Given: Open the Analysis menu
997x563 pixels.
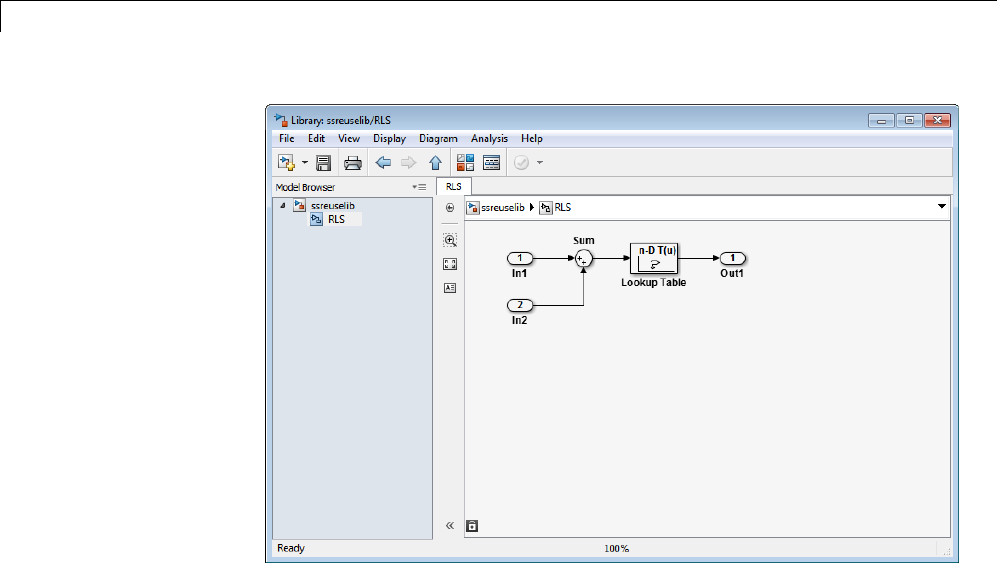Looking at the screenshot, I should point(489,139).
